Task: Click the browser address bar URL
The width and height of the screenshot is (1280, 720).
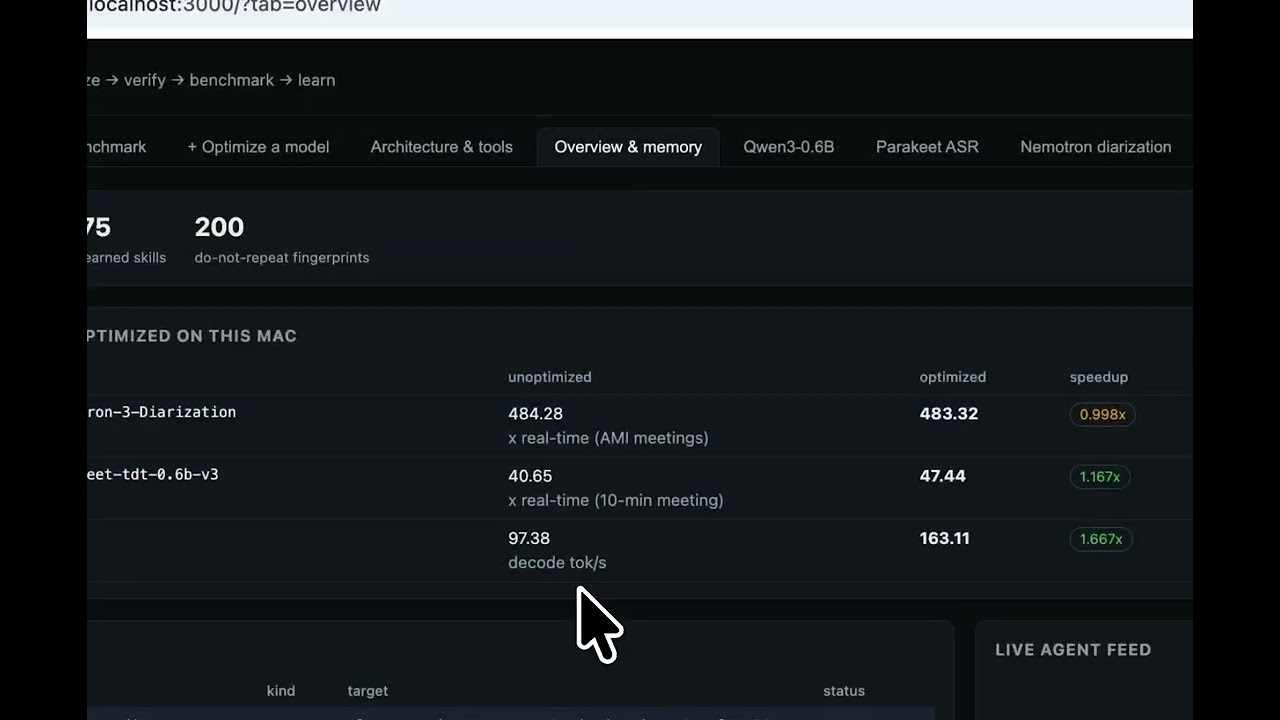Action: tap(234, 7)
